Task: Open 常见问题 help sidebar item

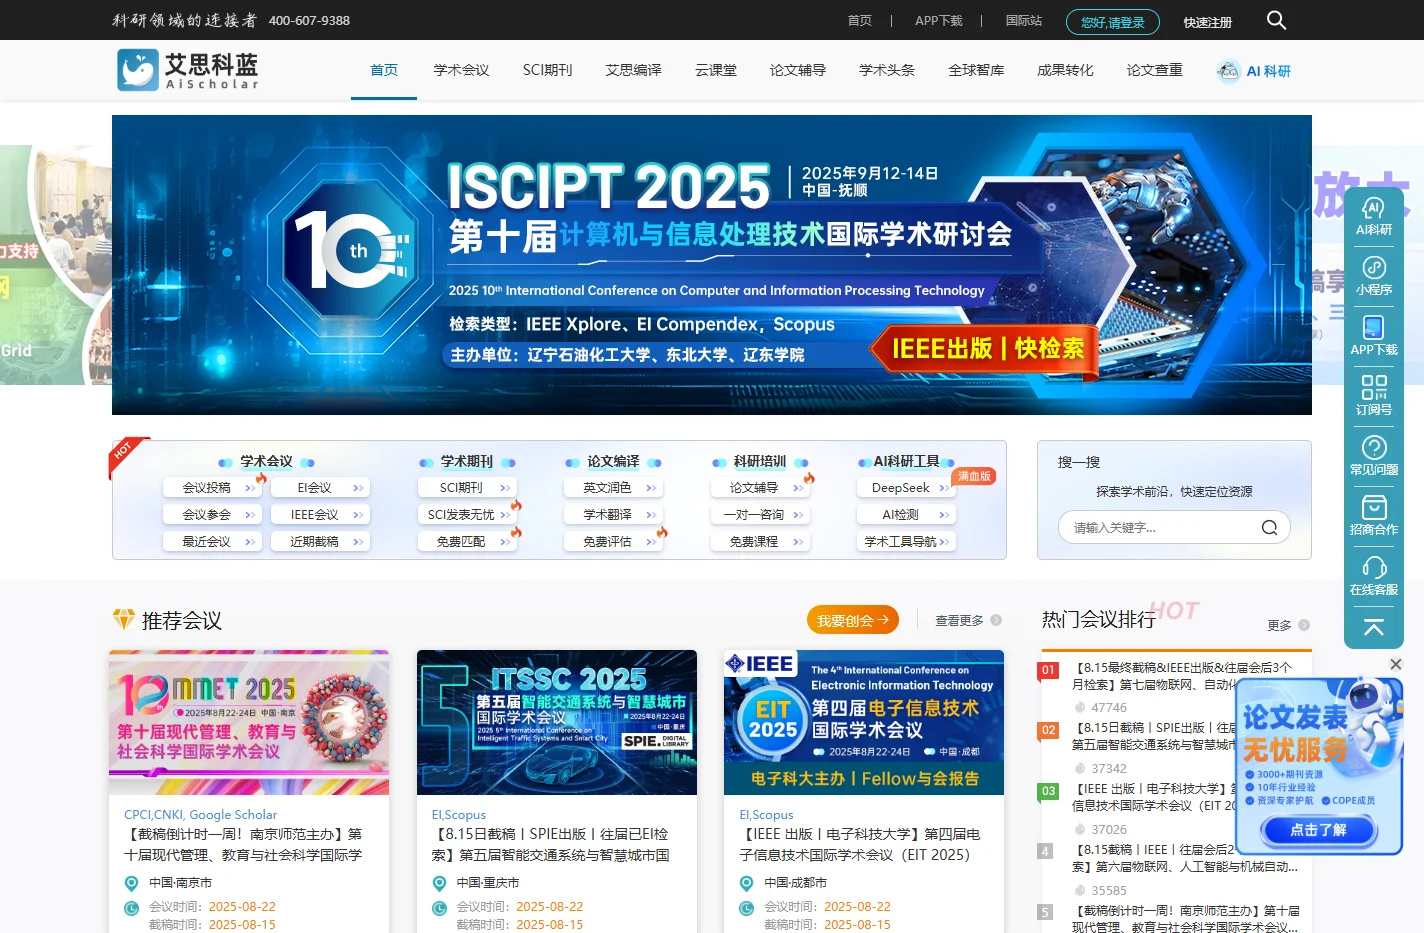Action: [1374, 457]
